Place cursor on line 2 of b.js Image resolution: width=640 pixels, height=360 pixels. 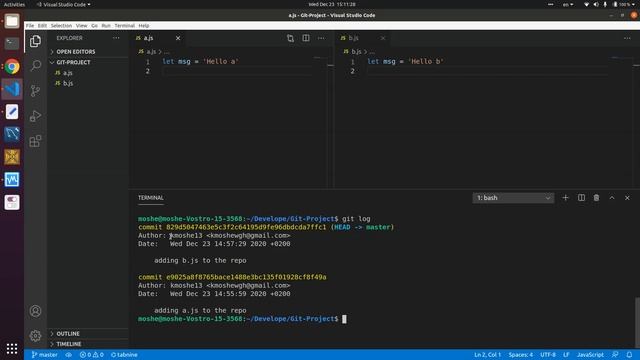tap(486, 71)
